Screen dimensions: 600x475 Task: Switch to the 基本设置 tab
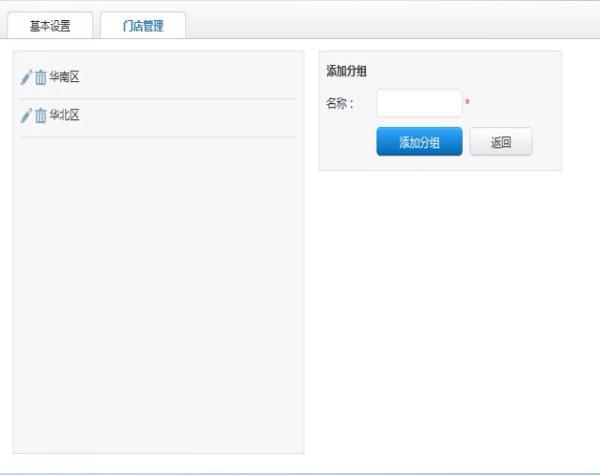point(50,26)
